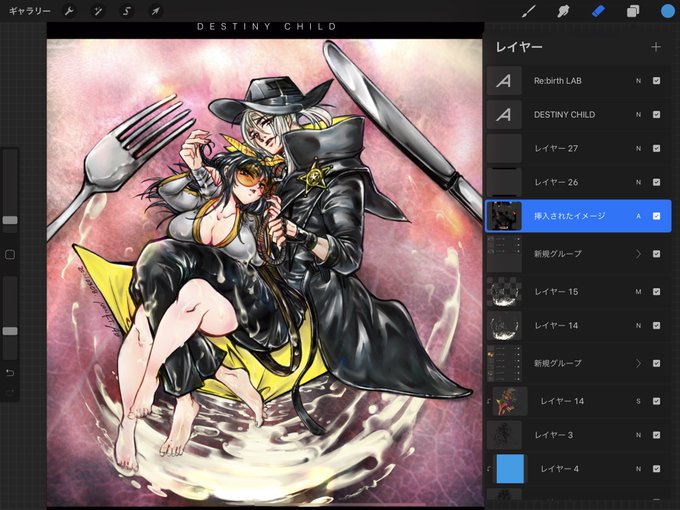This screenshot has height=510, width=680.
Task: Select the DESTINY CHILD layer name
Action: tap(564, 114)
